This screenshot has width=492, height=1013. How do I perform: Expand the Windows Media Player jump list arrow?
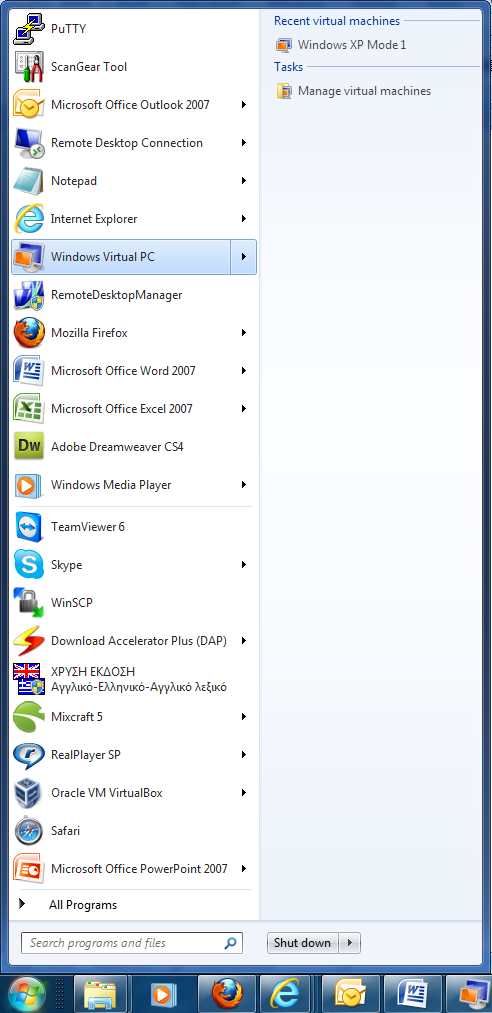(244, 485)
